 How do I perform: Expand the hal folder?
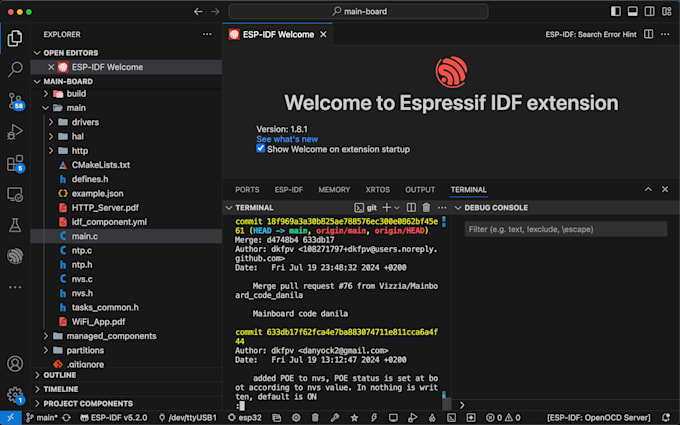(51, 137)
